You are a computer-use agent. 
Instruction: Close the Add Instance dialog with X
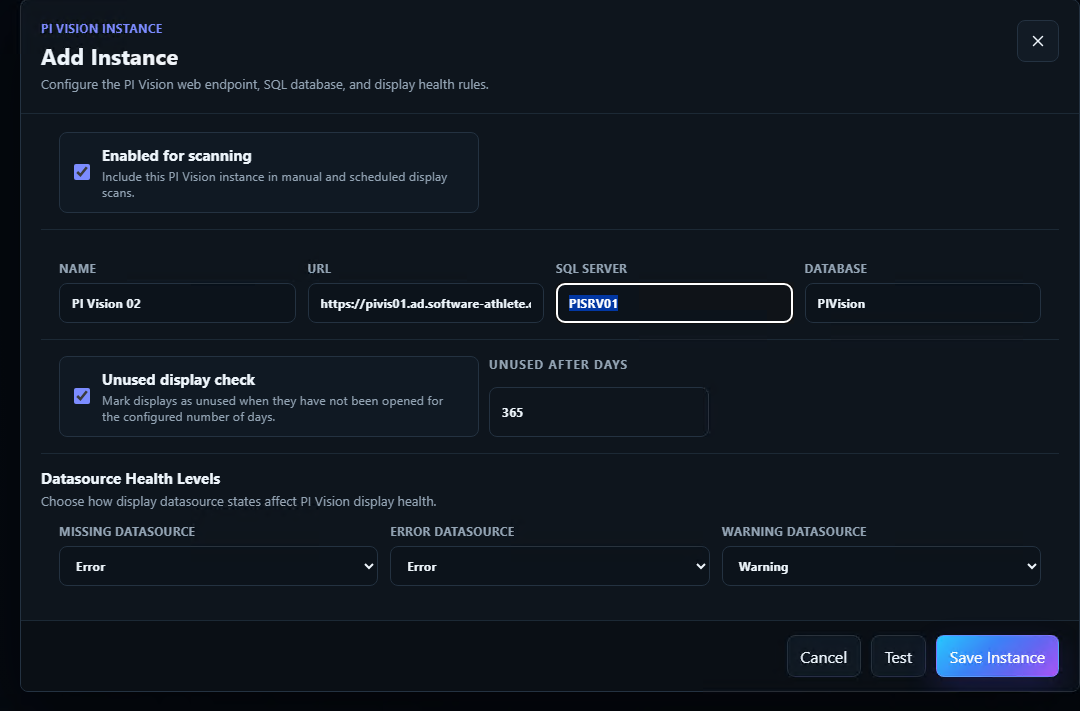1037,41
